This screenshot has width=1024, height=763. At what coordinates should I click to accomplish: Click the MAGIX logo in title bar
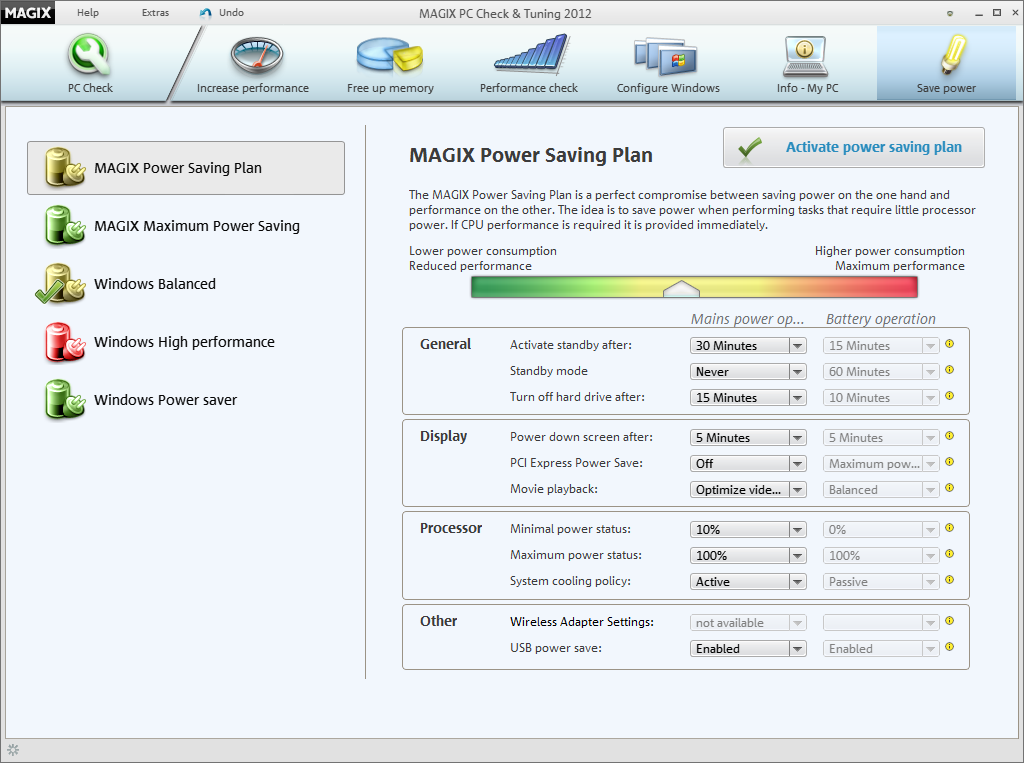pos(27,12)
